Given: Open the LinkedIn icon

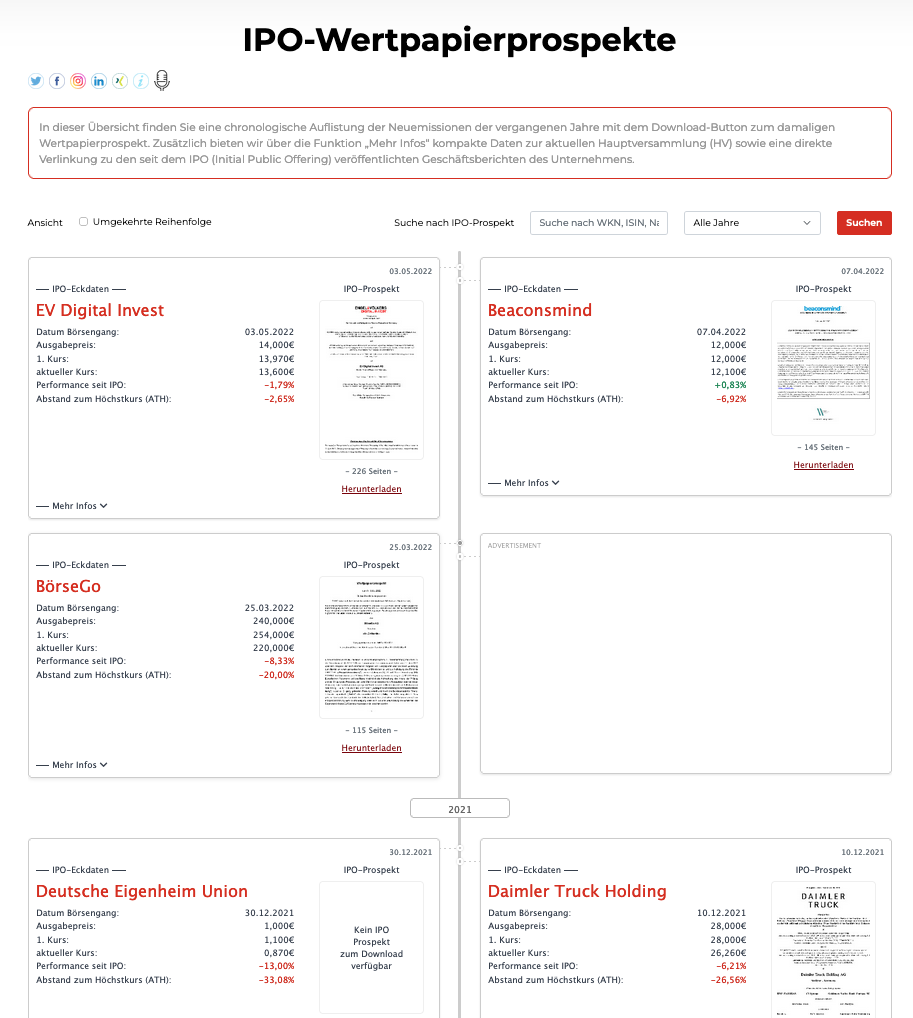Looking at the screenshot, I should tap(99, 81).
